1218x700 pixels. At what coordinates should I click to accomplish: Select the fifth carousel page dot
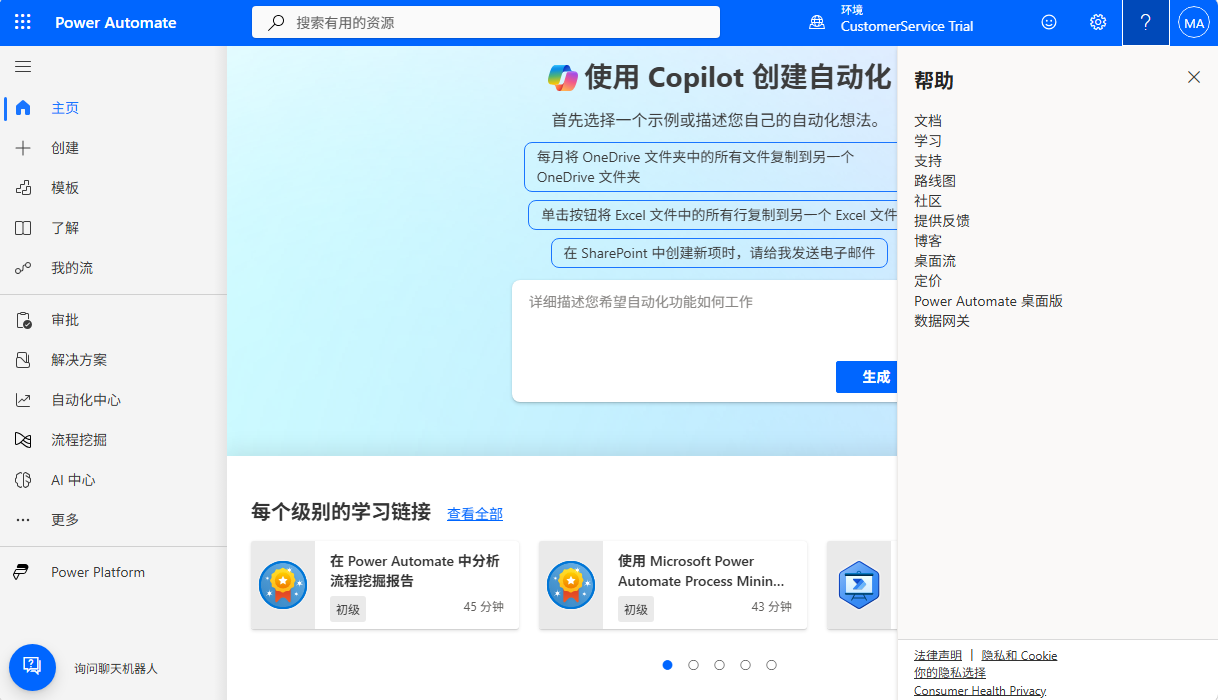point(771,665)
